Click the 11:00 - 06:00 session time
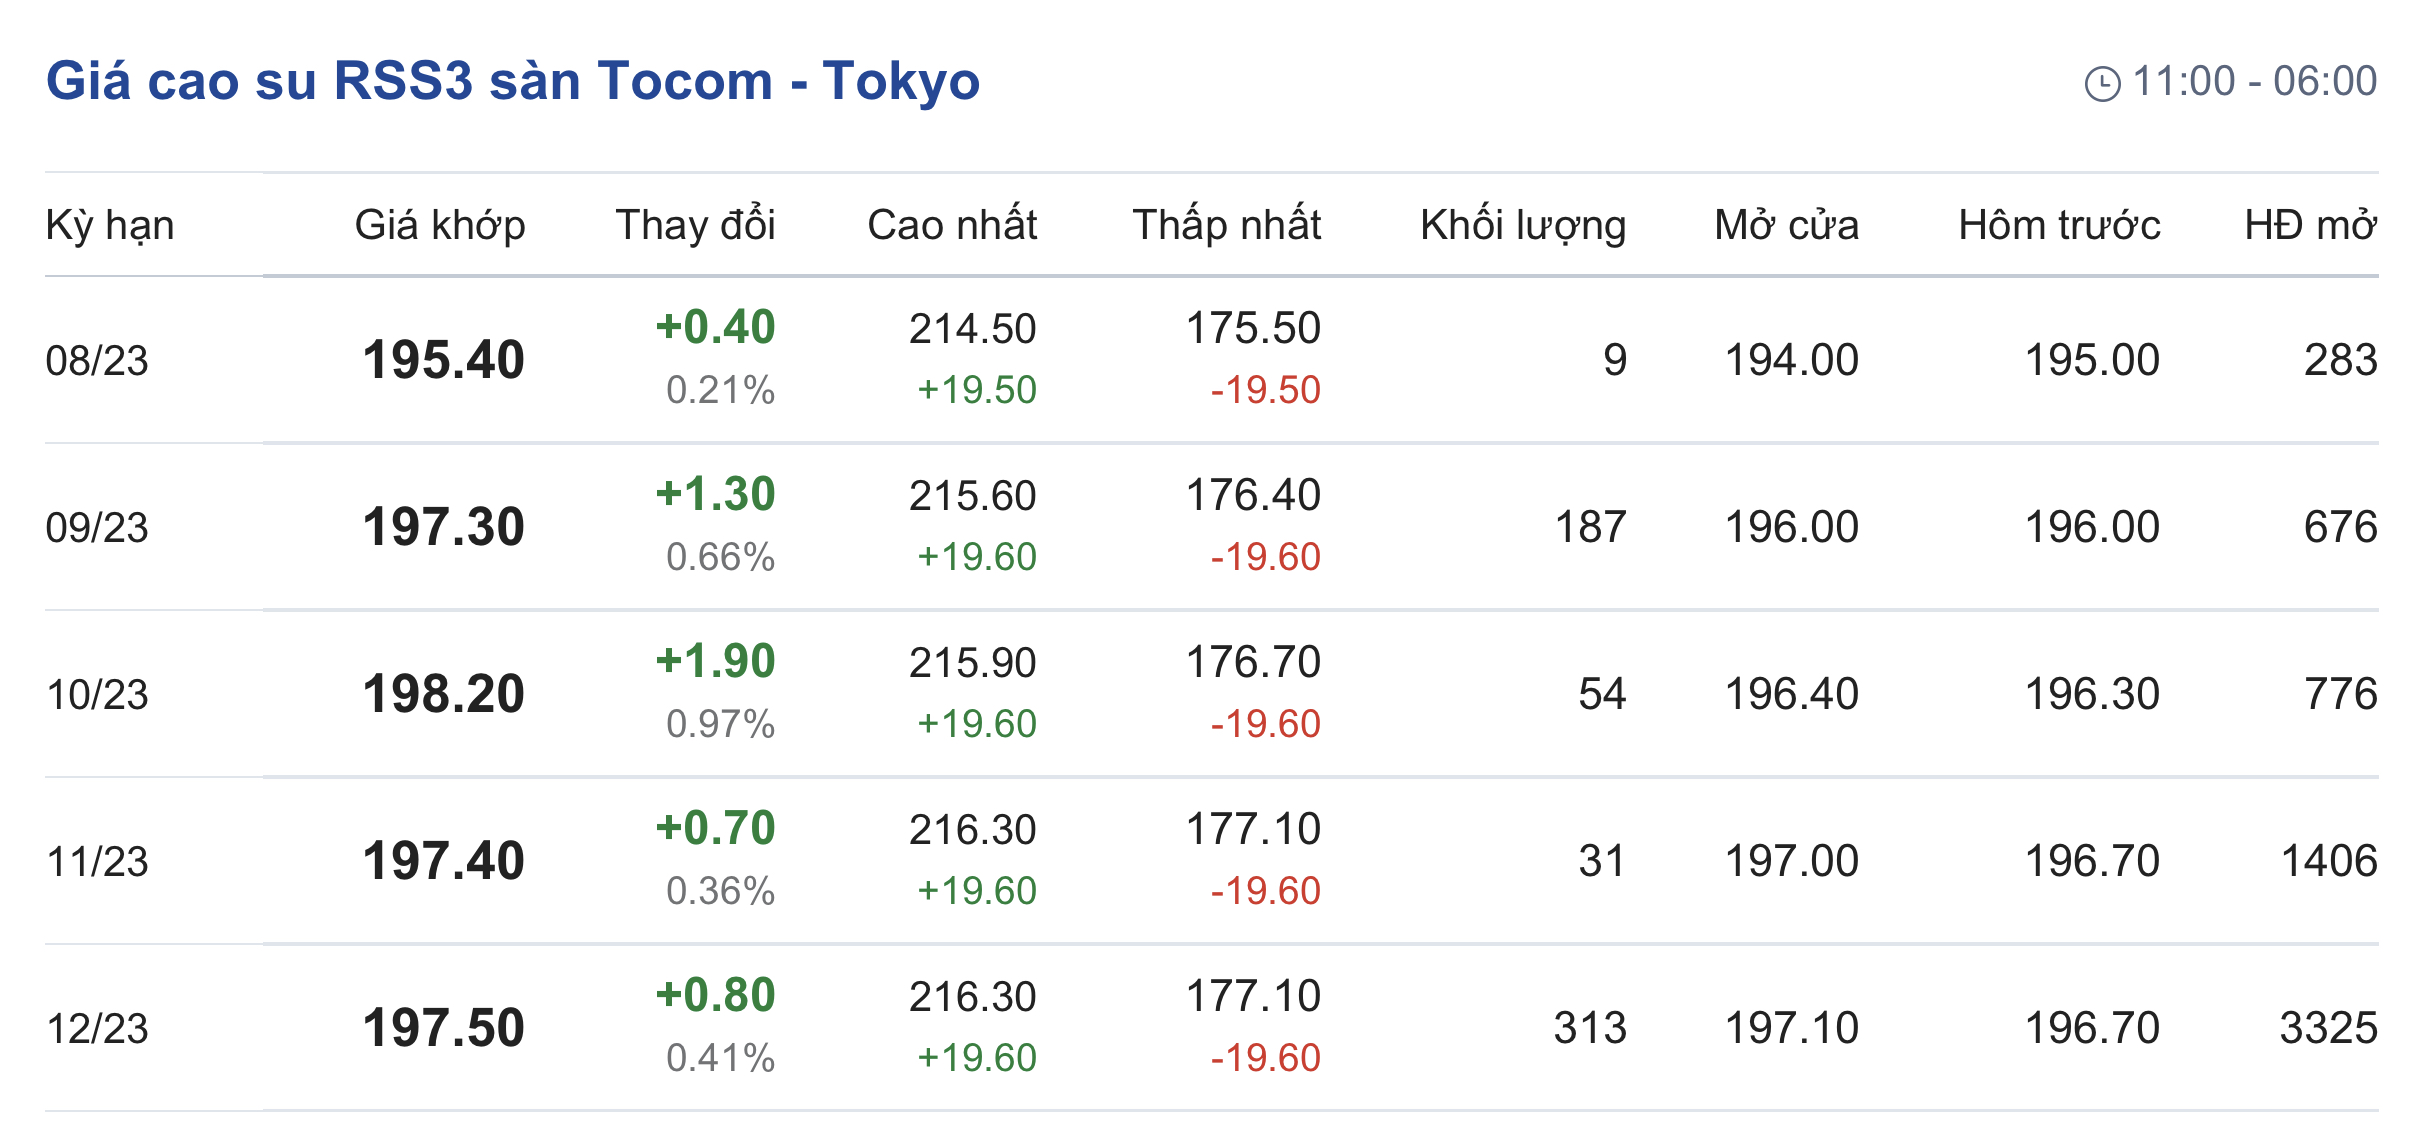Screen dimensions: 2424x1128 2254,81
